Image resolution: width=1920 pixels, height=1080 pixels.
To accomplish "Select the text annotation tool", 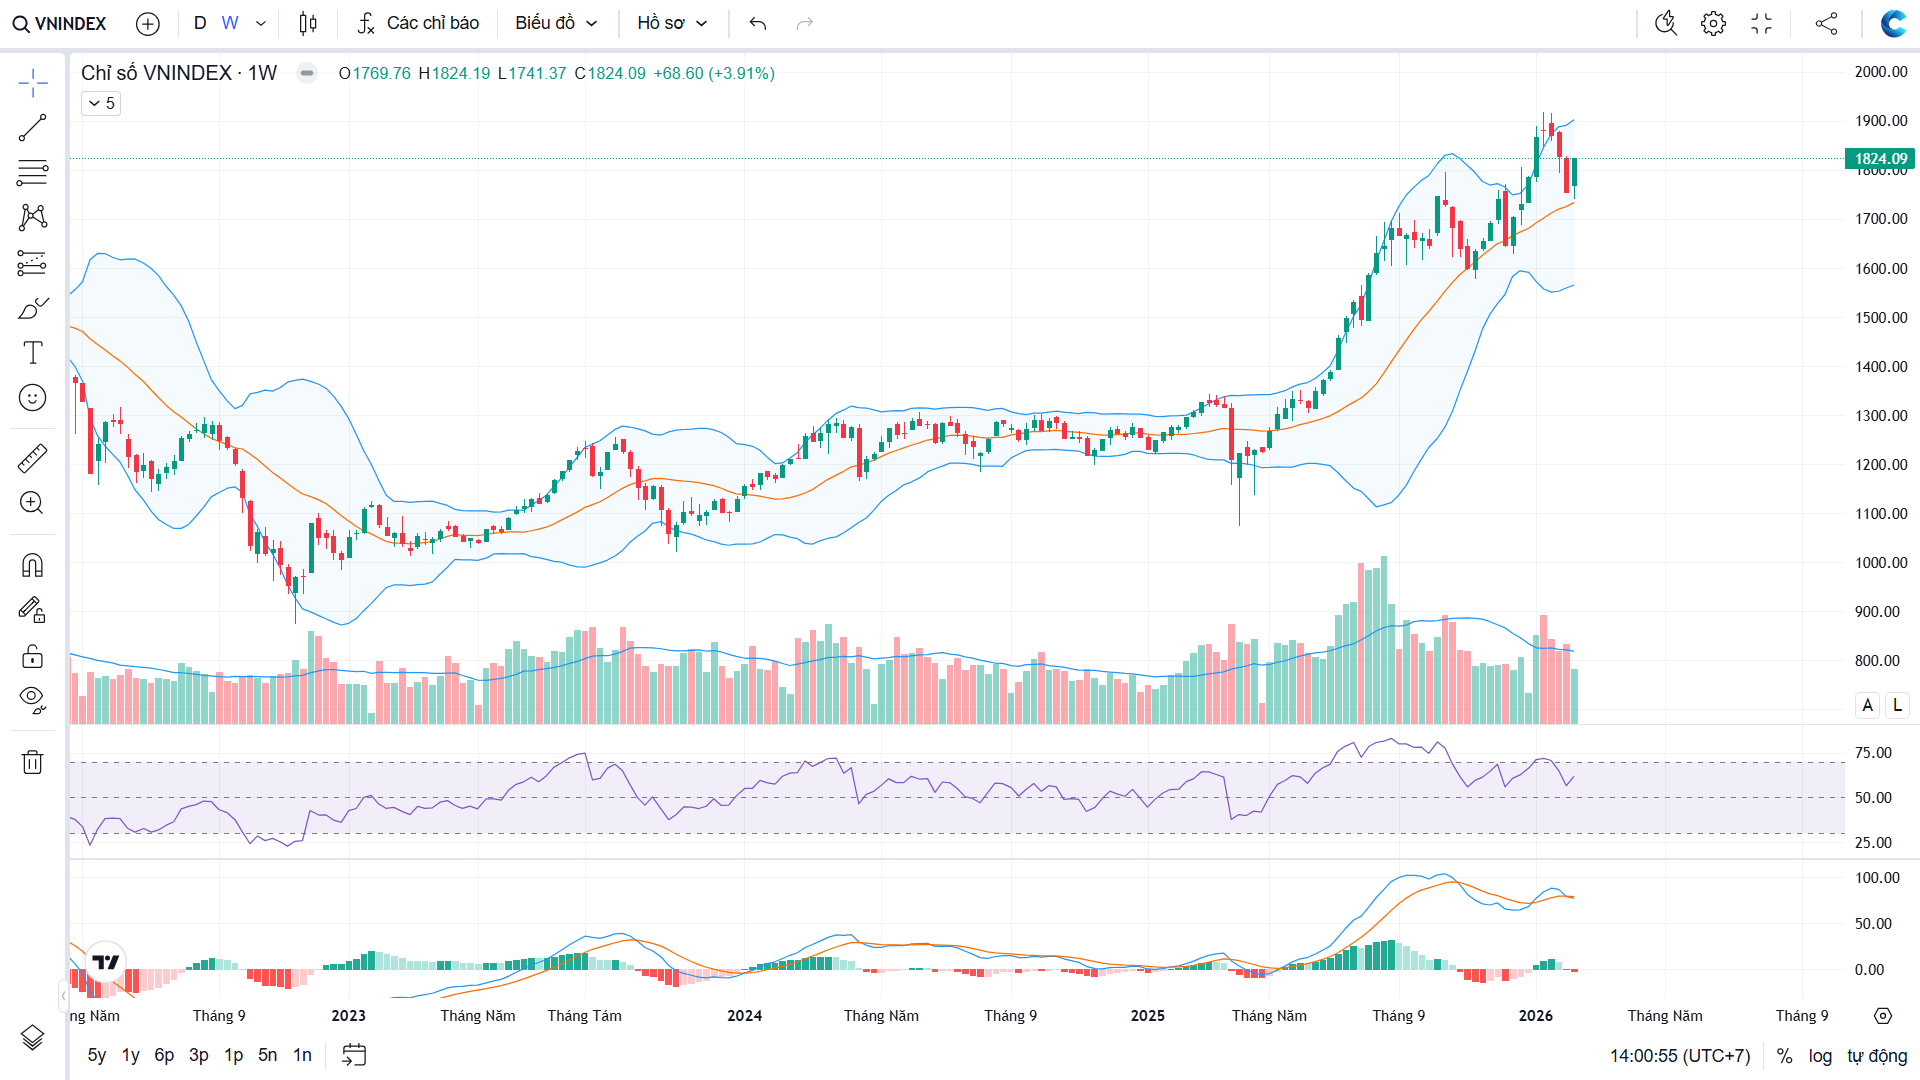I will coord(32,353).
